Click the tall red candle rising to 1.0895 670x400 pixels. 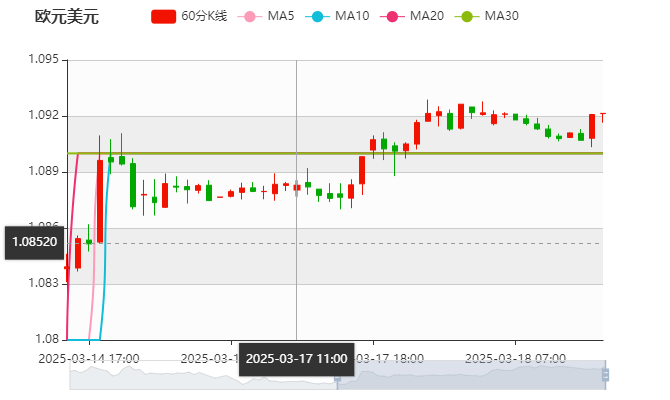coord(99,200)
